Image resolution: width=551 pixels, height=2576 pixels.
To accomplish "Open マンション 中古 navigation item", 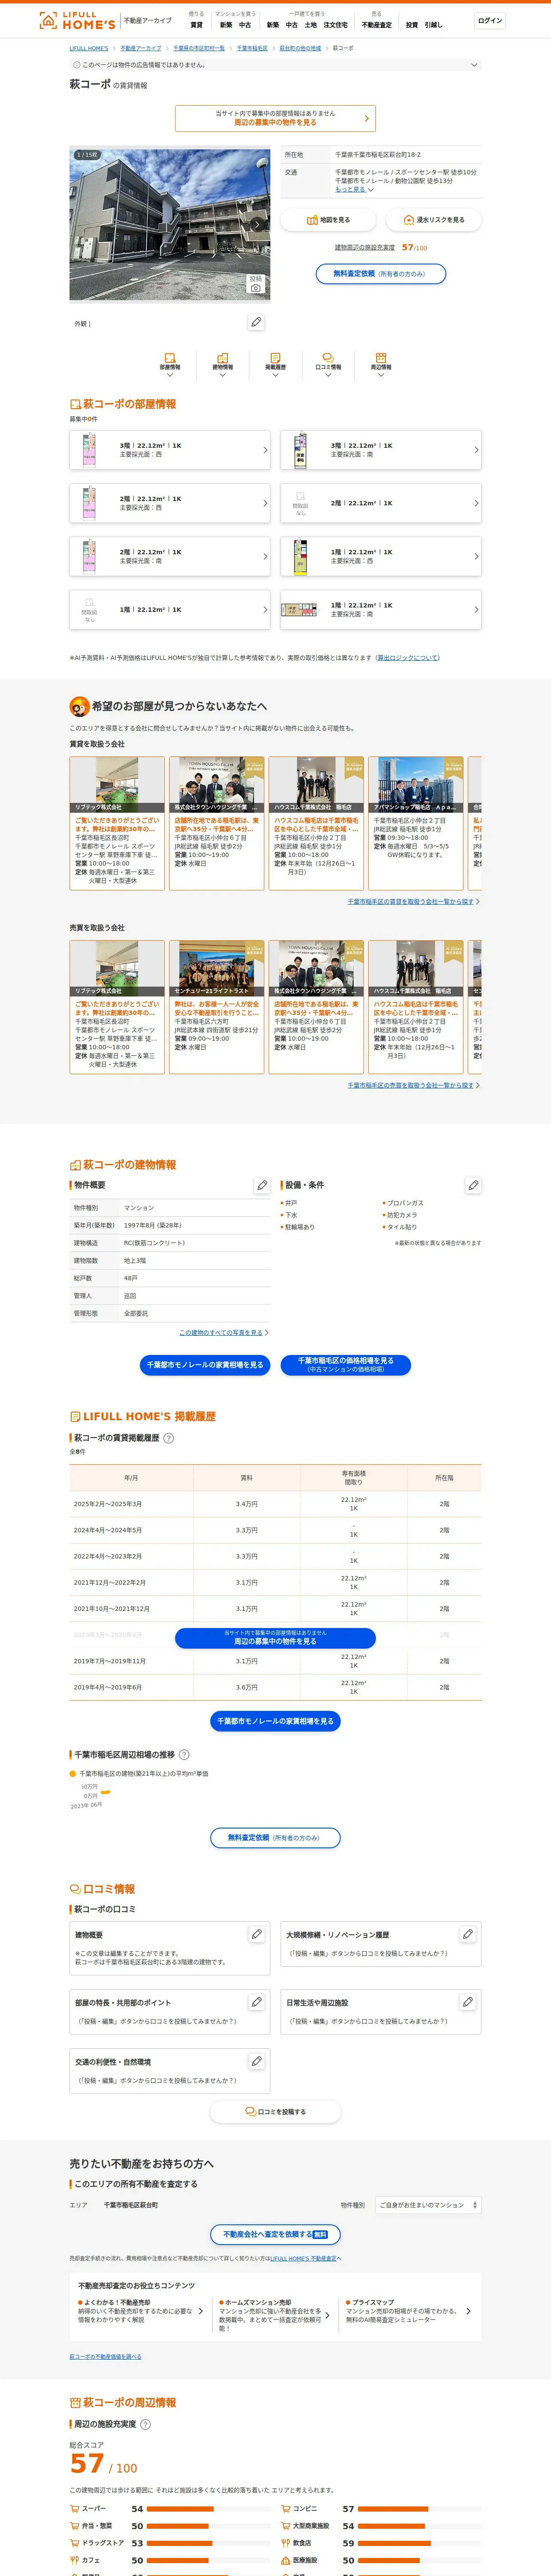I will coord(245,25).
